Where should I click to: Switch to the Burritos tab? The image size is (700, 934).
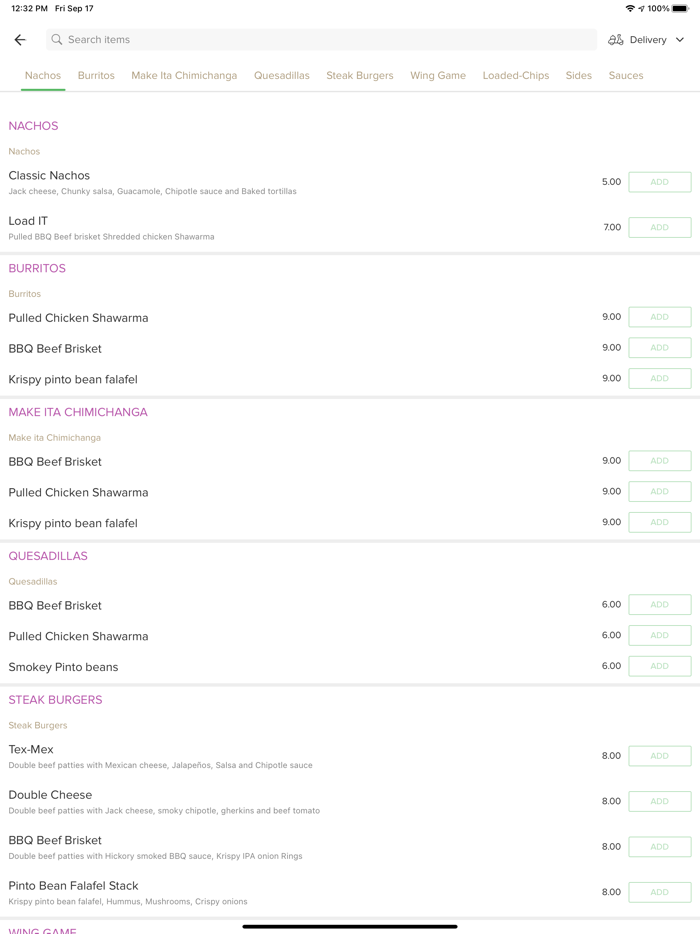click(96, 76)
